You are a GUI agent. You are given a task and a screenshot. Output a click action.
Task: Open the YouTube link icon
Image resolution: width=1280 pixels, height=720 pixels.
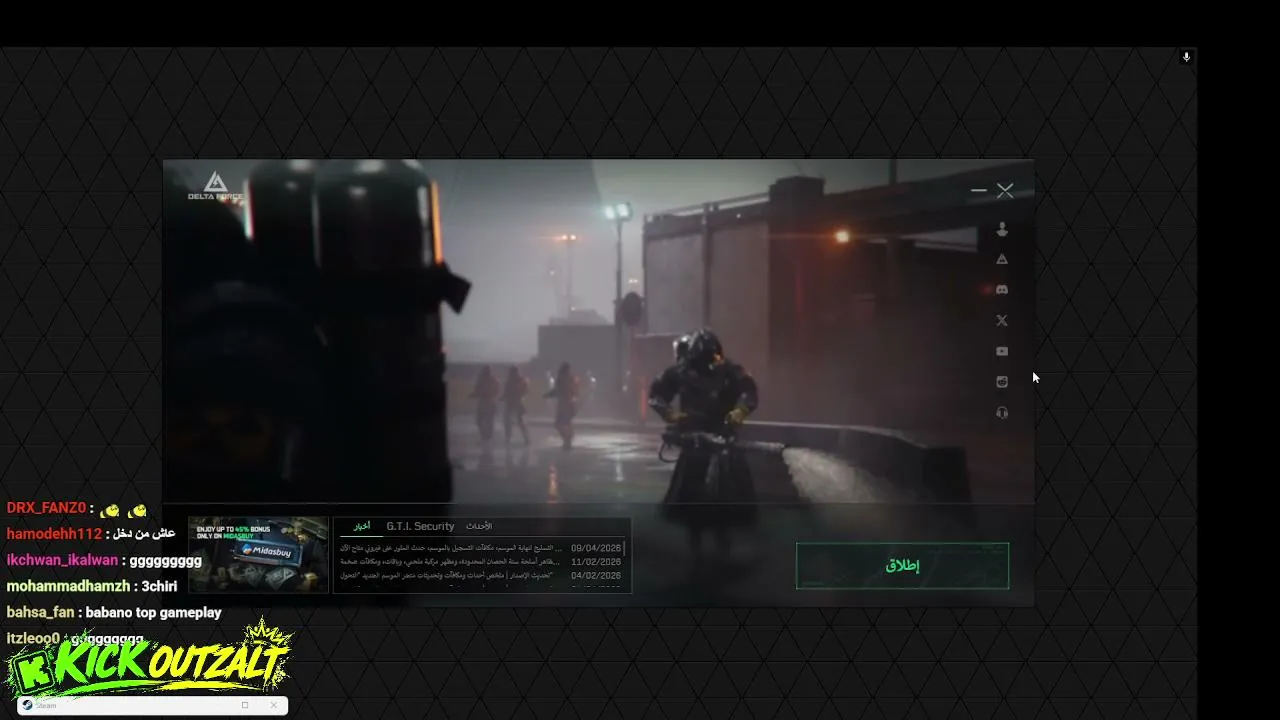tap(1002, 351)
